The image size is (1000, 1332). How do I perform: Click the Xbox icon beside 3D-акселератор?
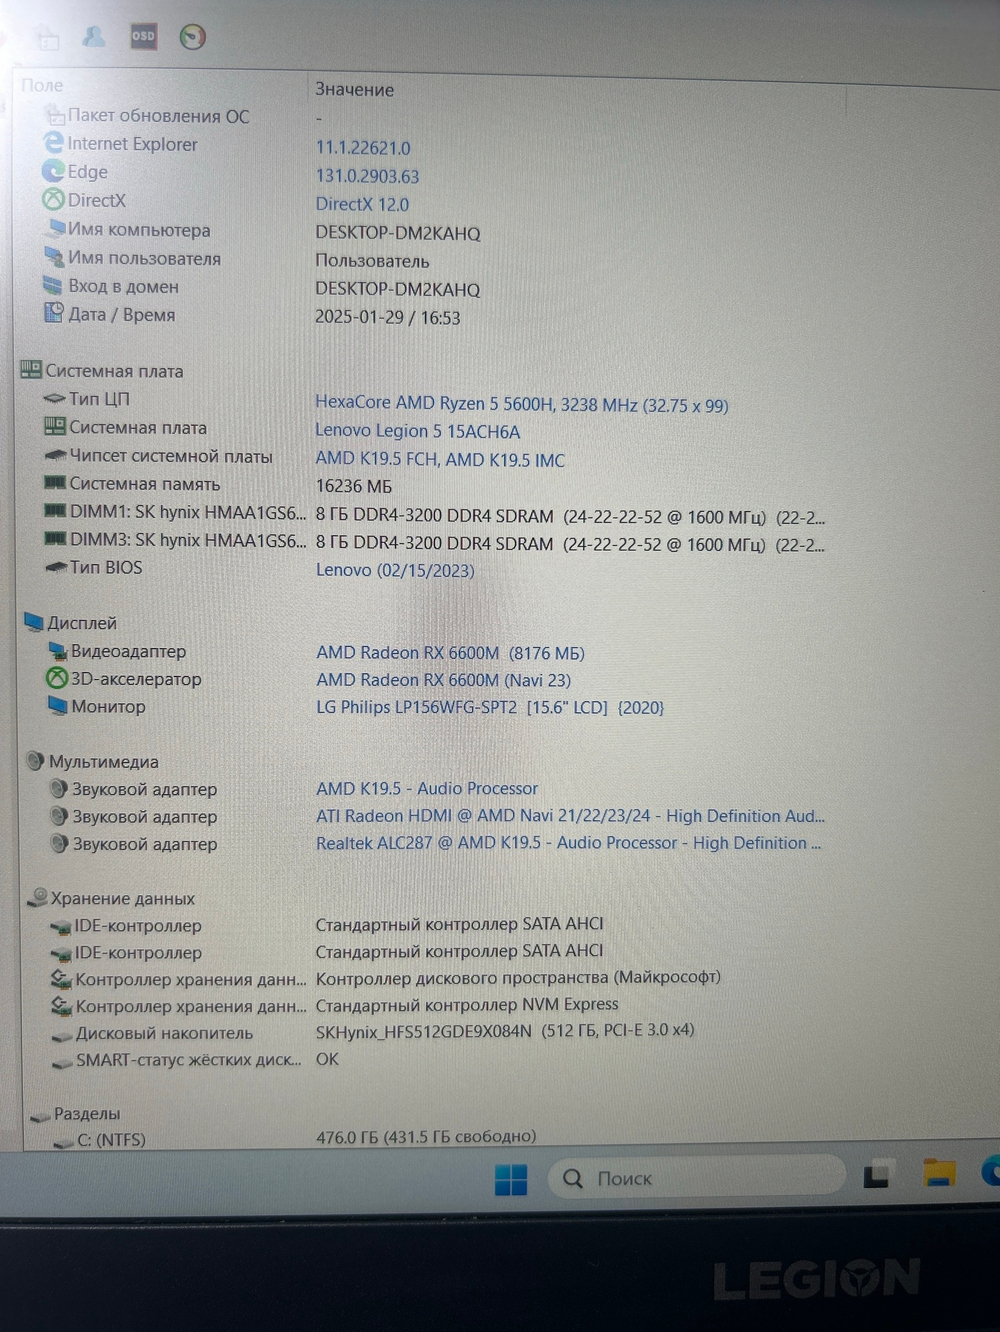(55, 679)
